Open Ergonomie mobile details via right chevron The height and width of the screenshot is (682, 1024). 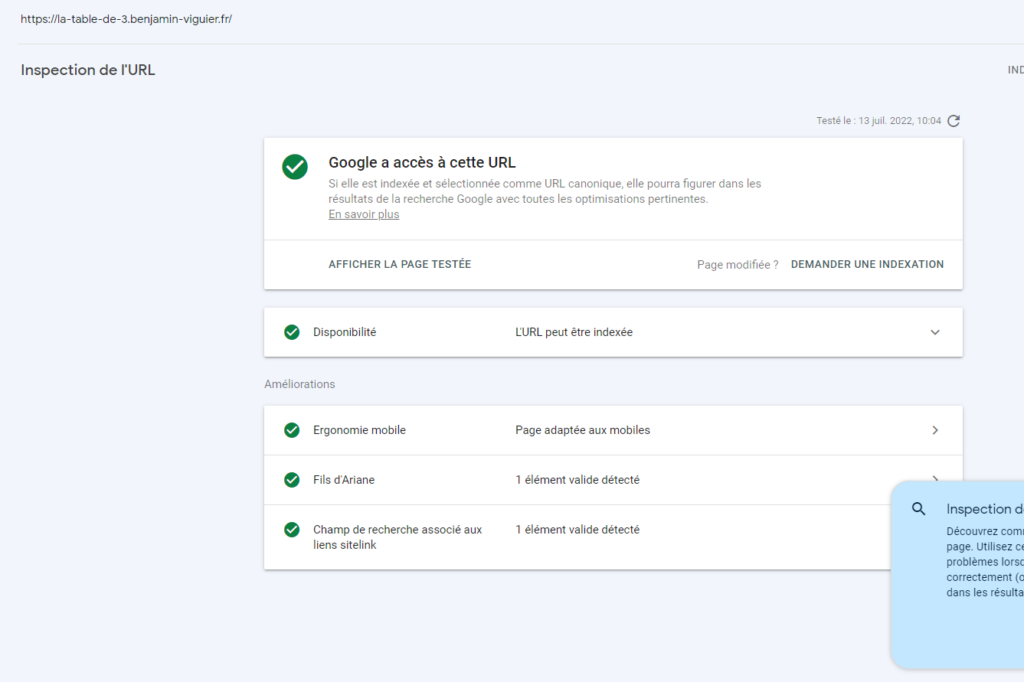click(x=935, y=430)
